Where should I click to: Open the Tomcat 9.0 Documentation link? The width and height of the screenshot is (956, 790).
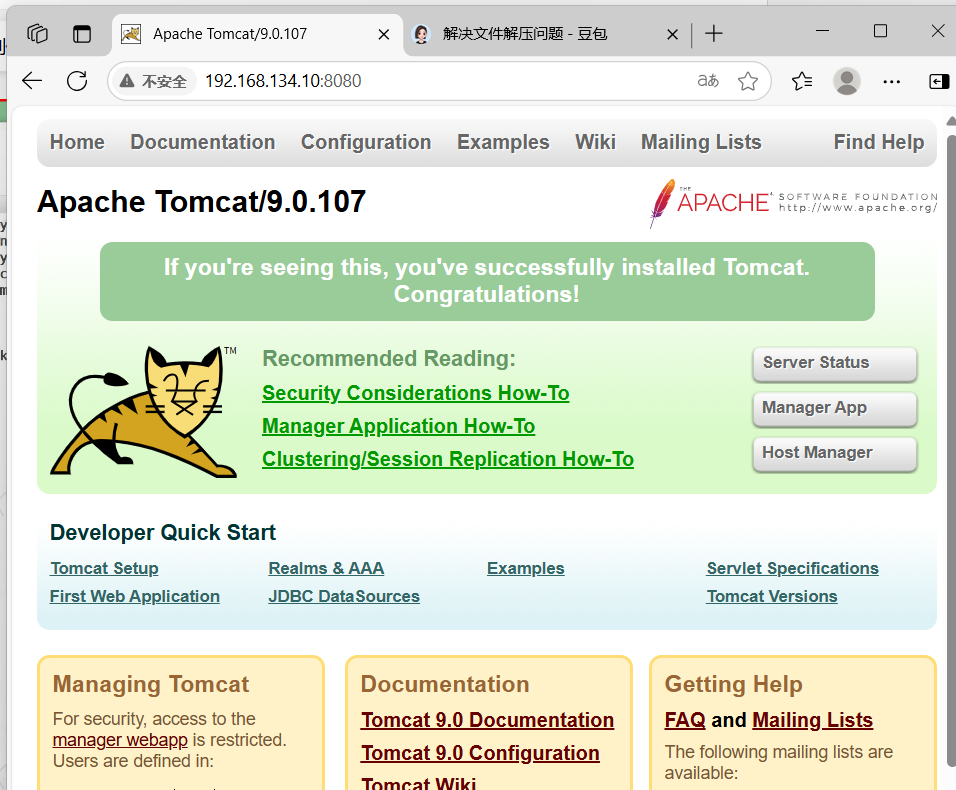click(487, 720)
